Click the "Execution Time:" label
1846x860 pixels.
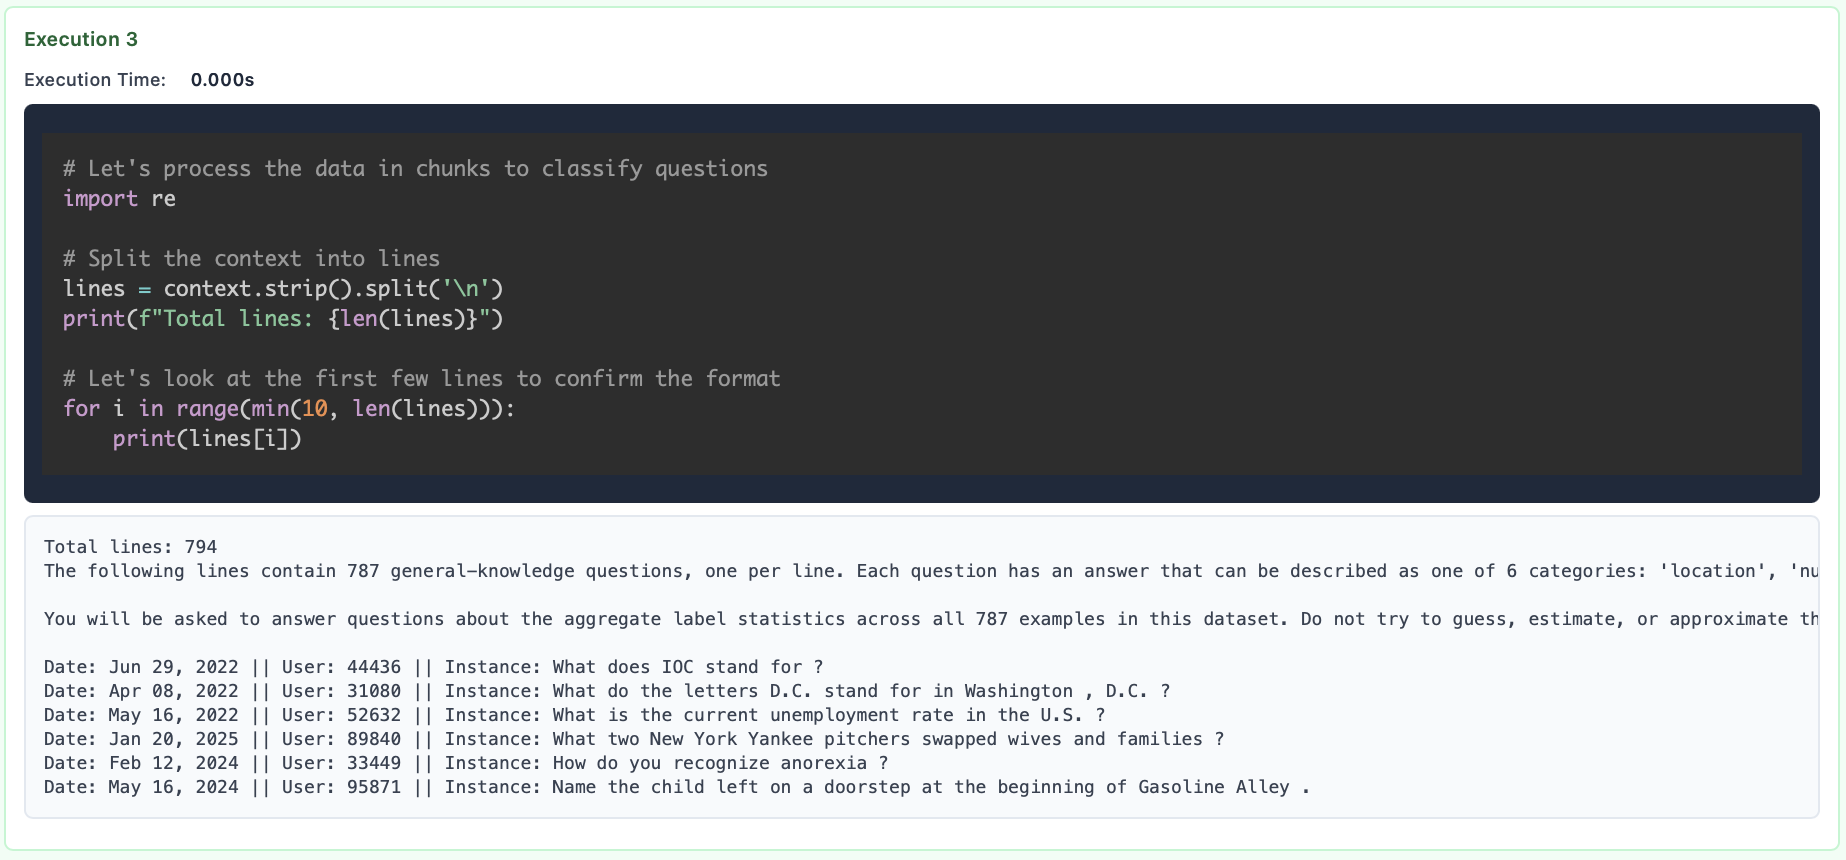[95, 80]
